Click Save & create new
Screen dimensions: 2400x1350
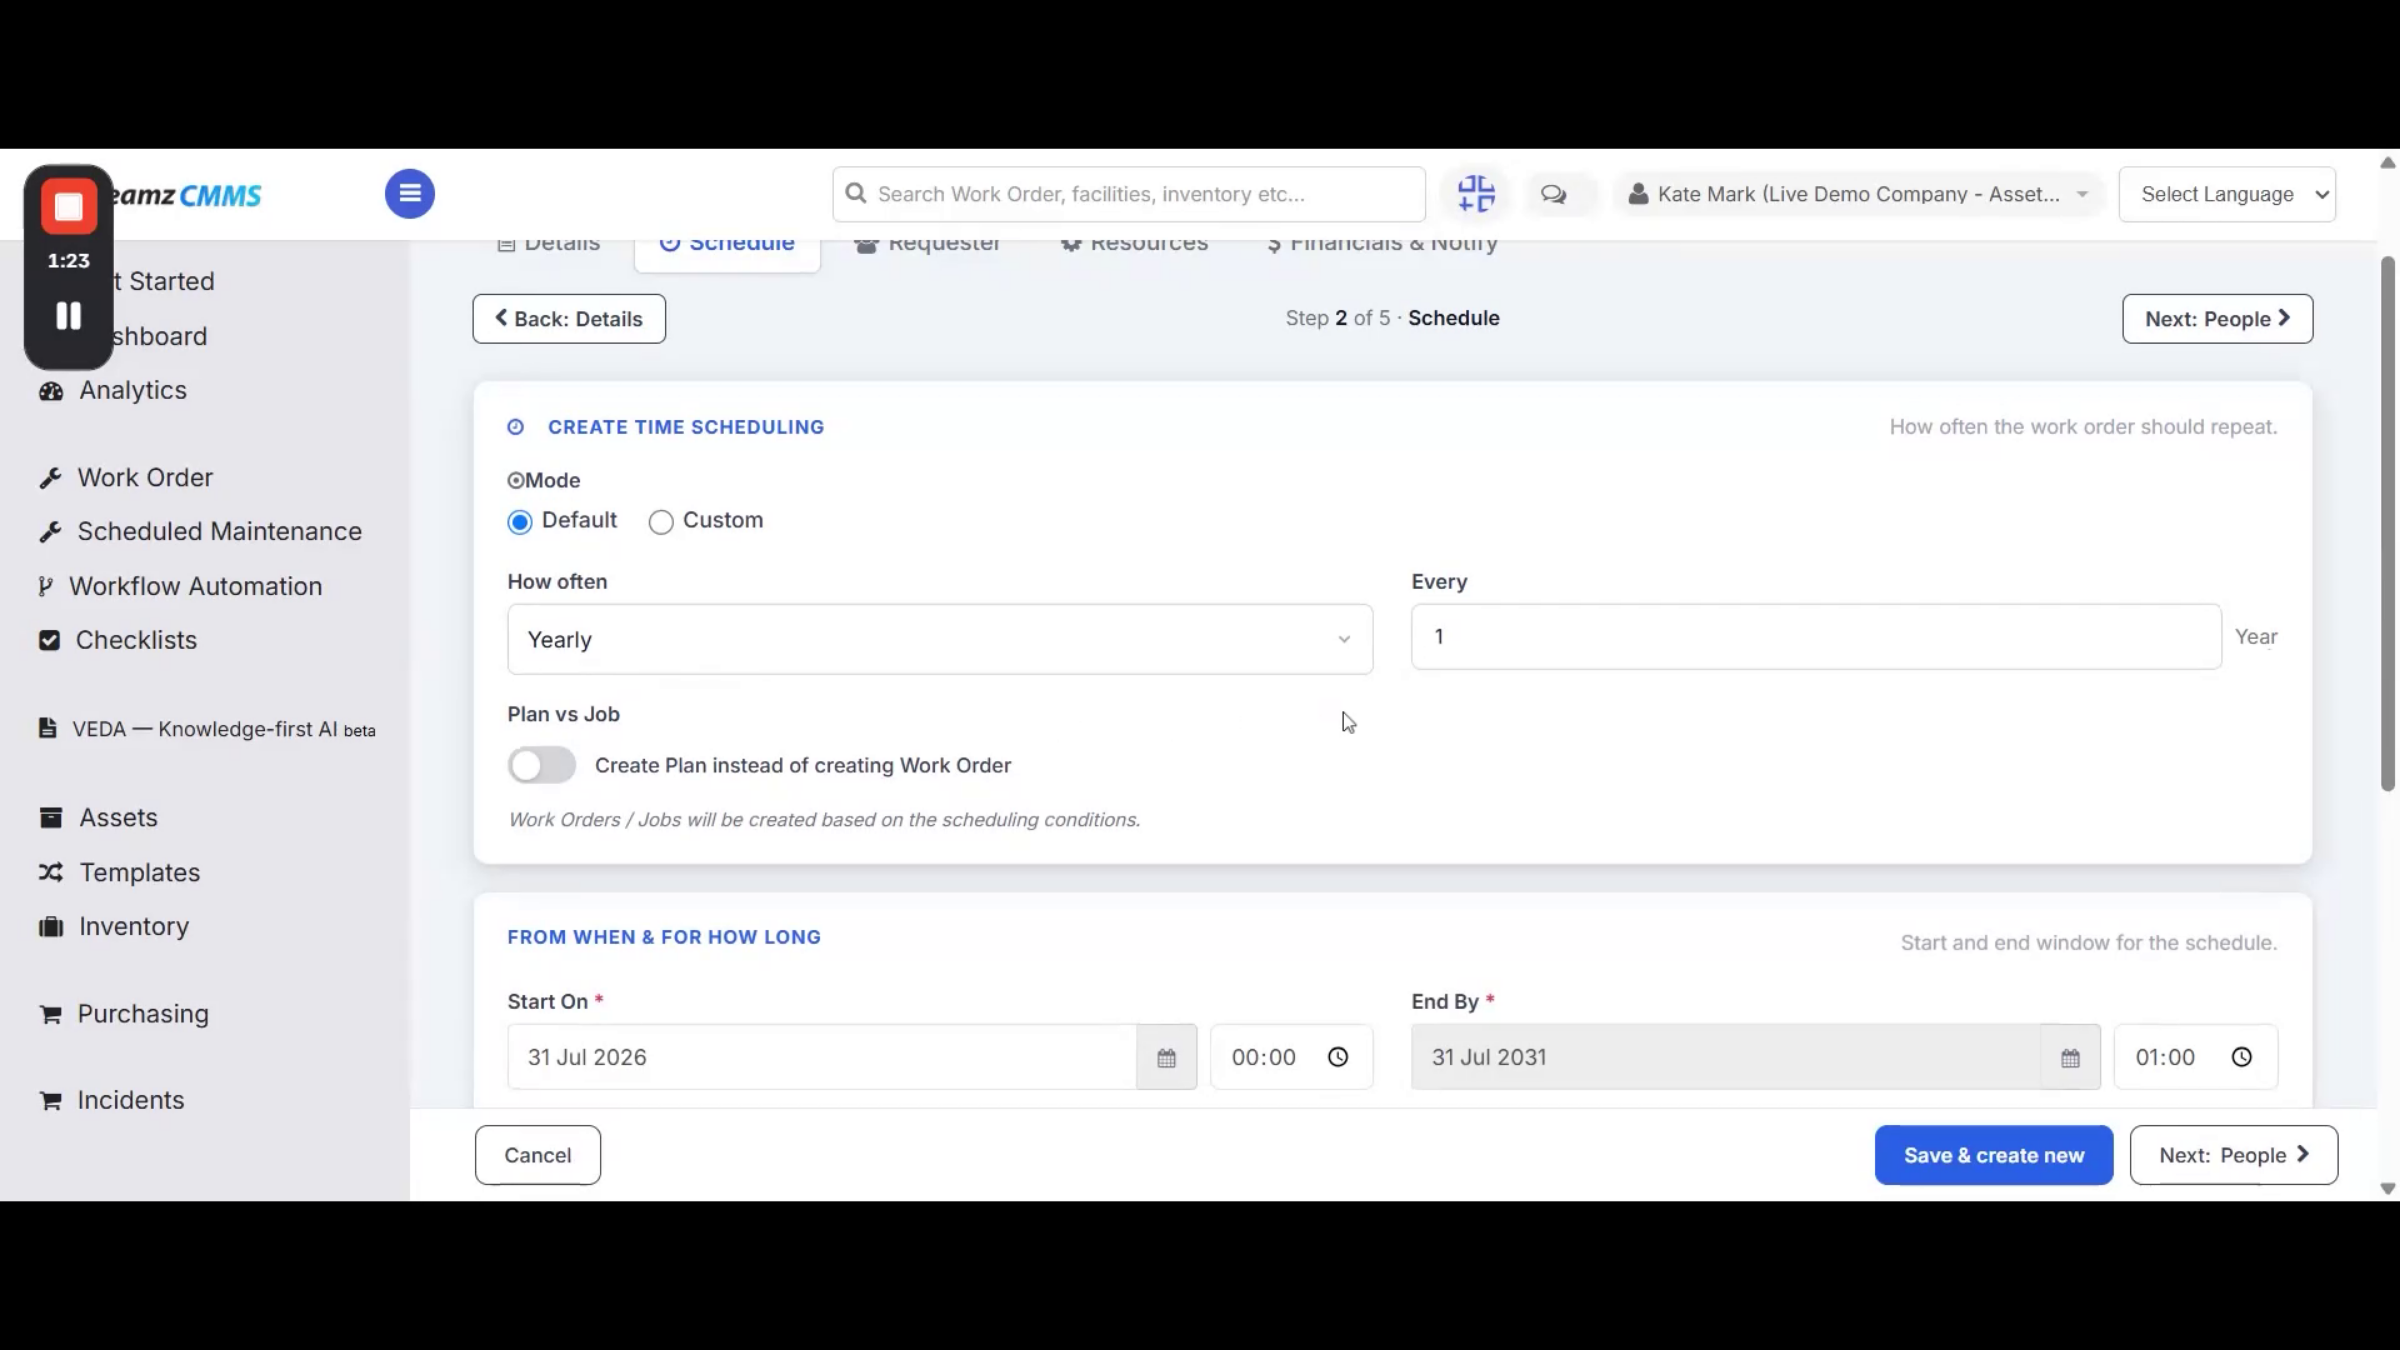pyautogui.click(x=1994, y=1155)
